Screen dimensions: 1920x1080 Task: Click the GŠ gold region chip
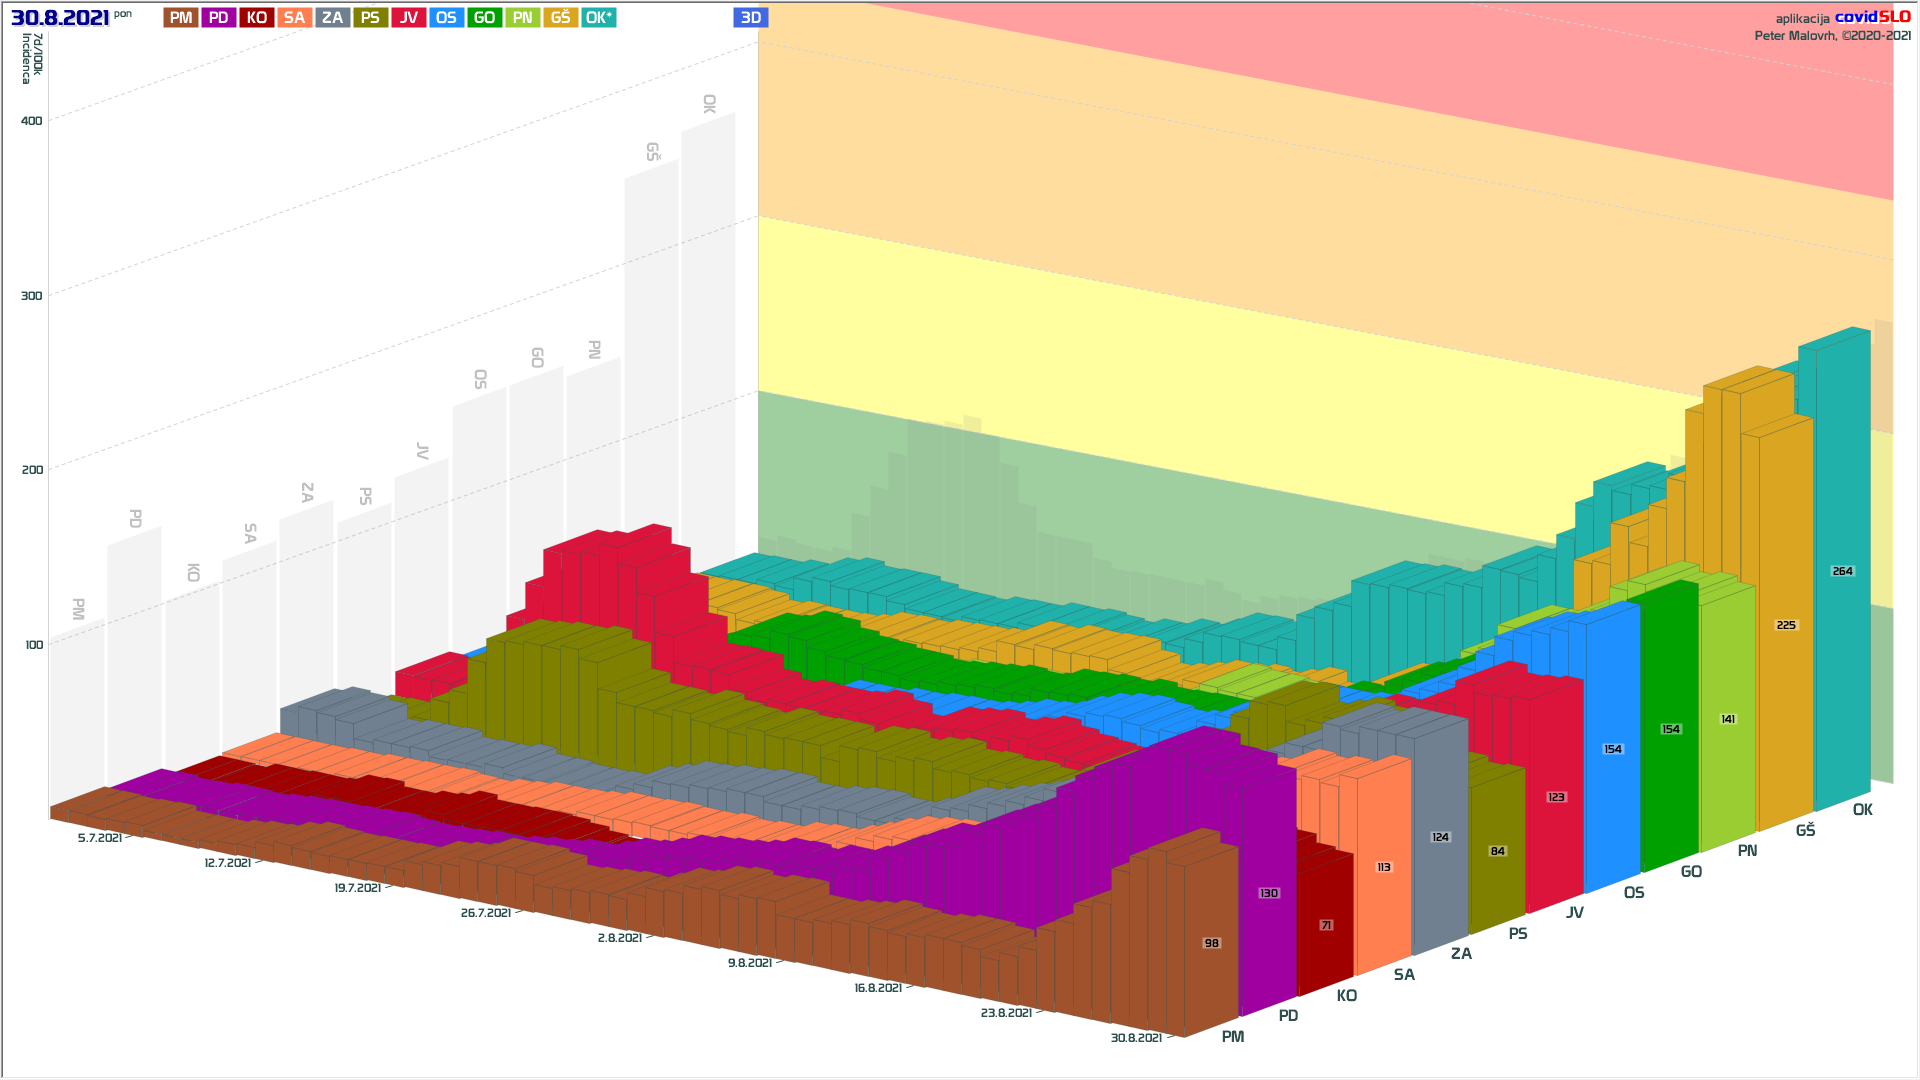pos(561,18)
